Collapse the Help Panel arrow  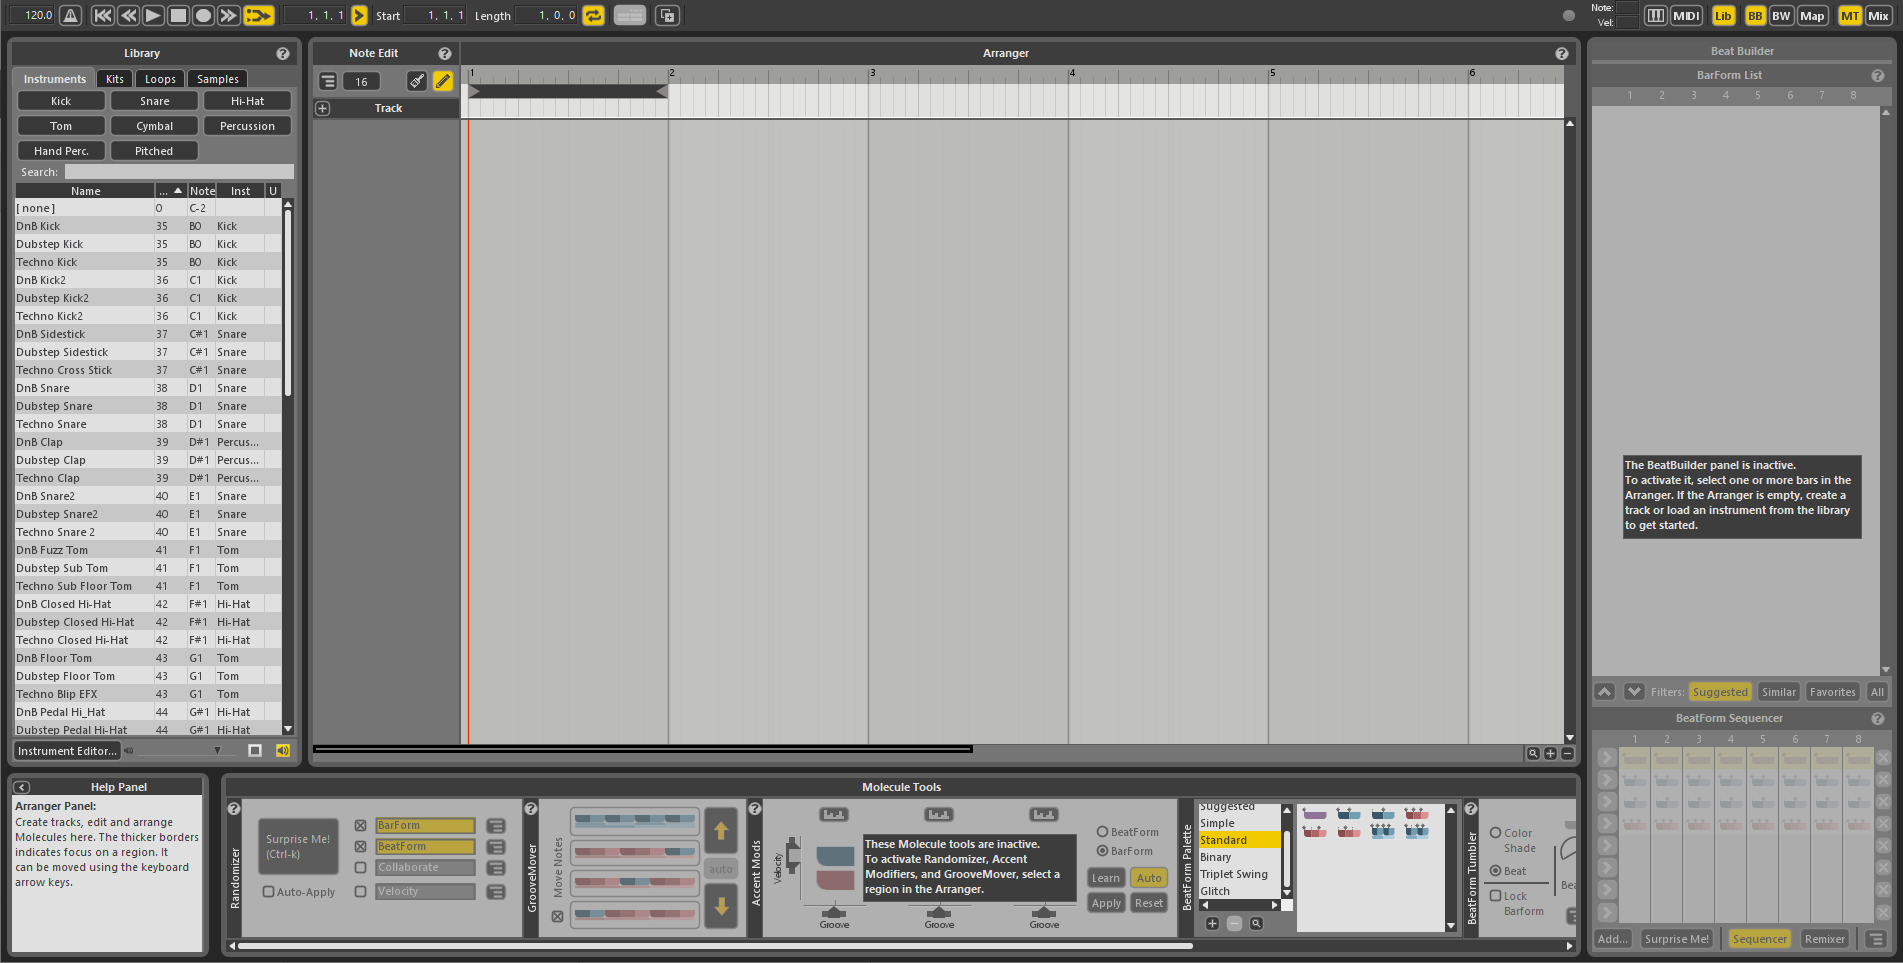[x=22, y=787]
